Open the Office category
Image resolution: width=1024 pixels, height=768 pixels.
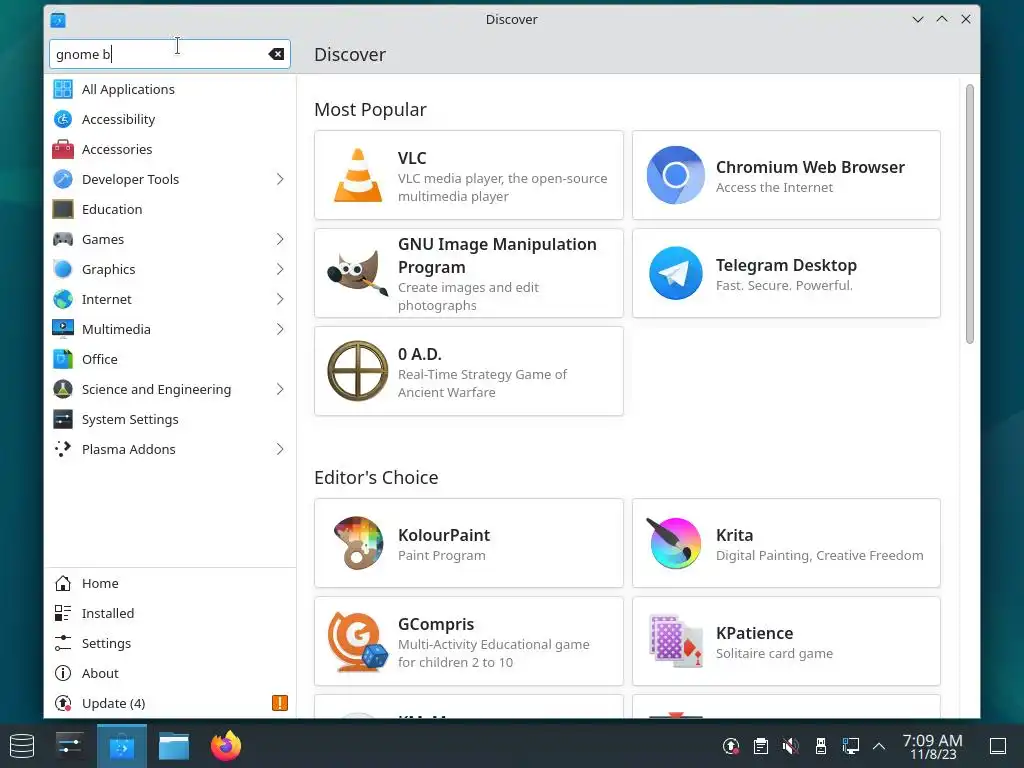pos(170,360)
